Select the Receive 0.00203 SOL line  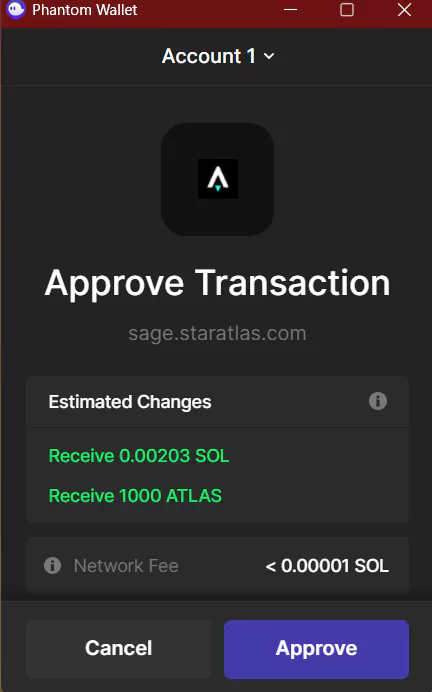[x=139, y=456]
